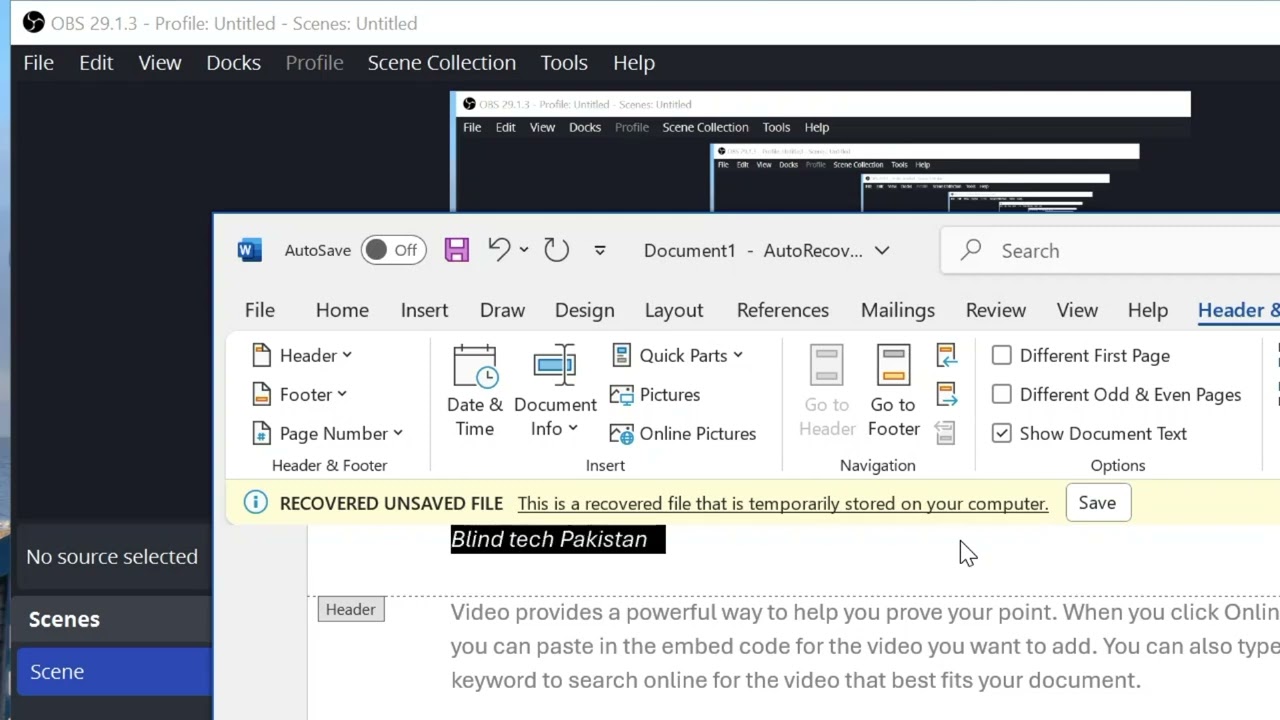
Task: Expand the Header dropdown in ribbon
Action: pyautogui.click(x=302, y=355)
